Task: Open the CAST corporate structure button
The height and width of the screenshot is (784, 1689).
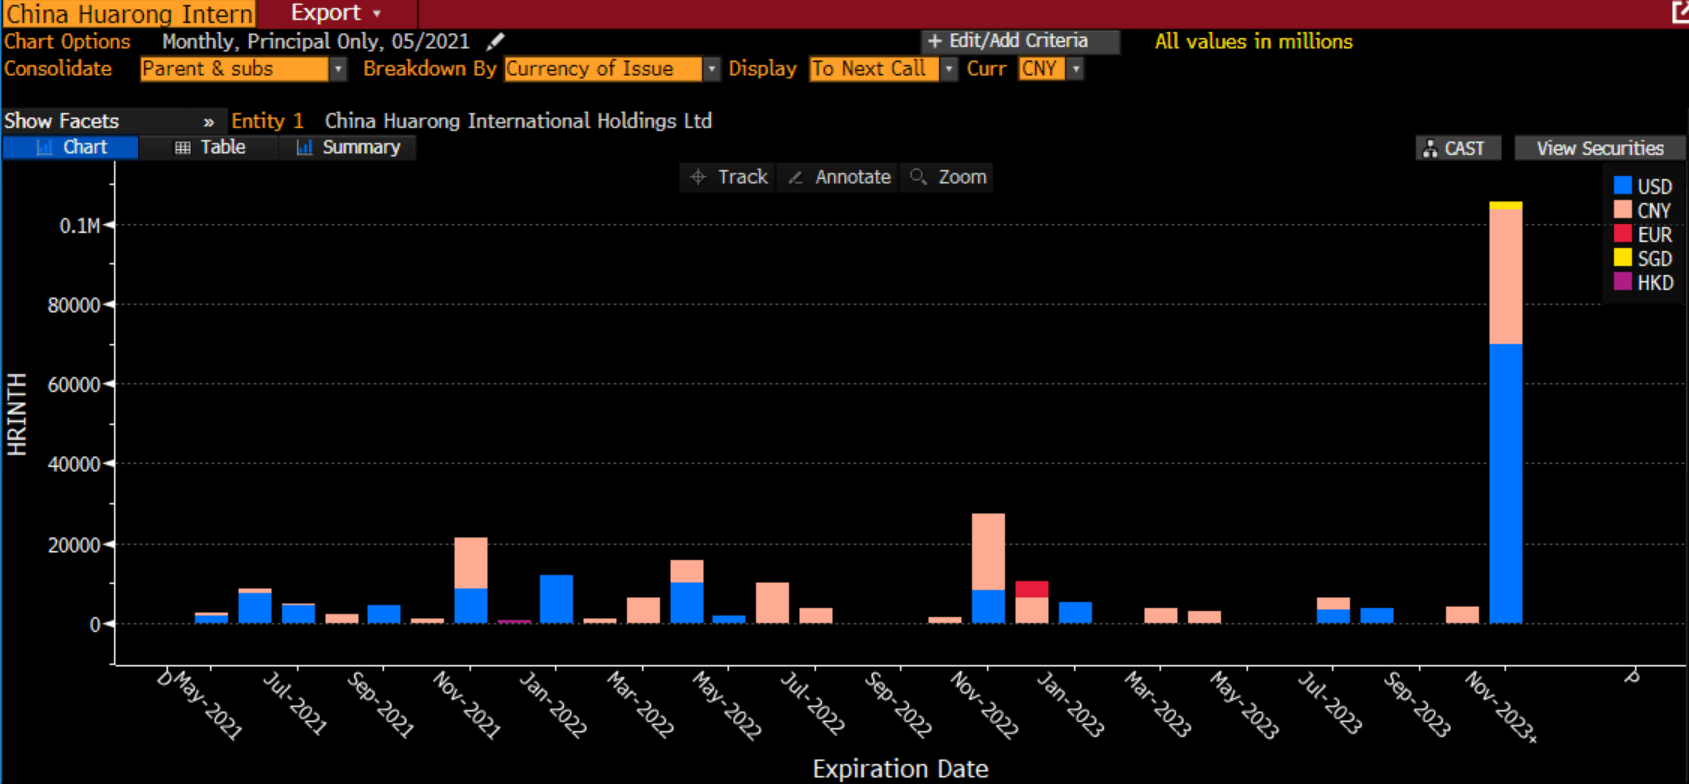Action: point(1457,148)
